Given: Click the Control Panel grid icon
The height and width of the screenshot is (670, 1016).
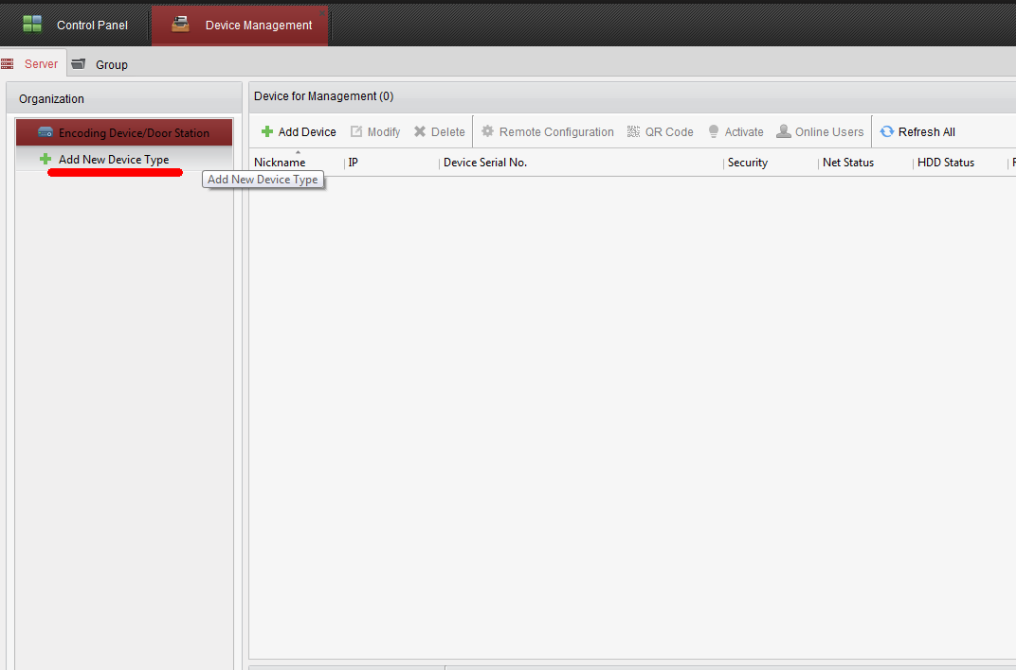Looking at the screenshot, I should tap(33, 24).
